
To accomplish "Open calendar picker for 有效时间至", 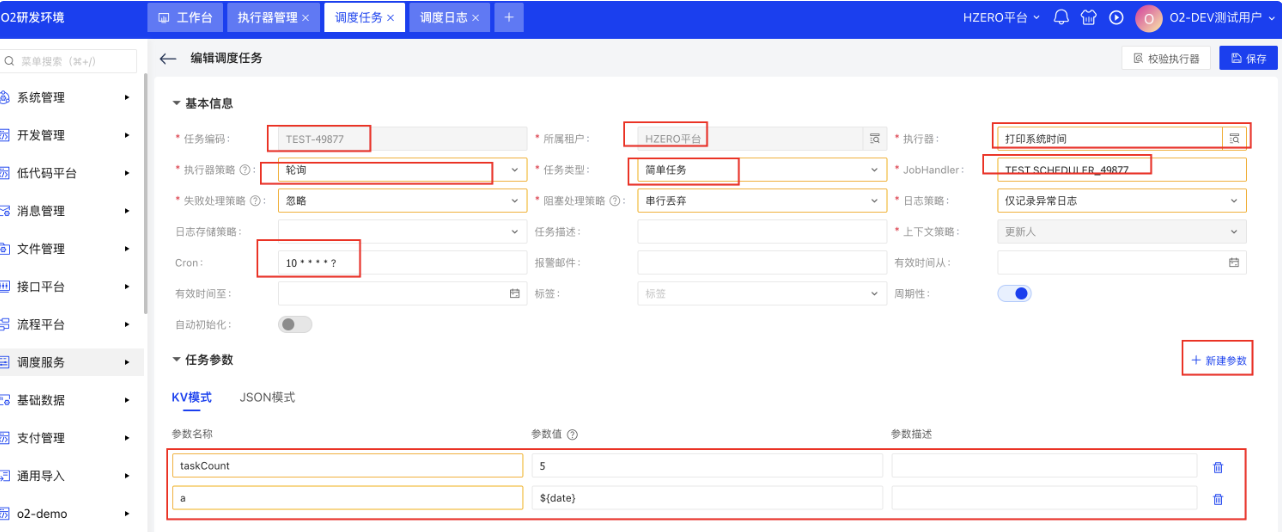I will click(515, 294).
